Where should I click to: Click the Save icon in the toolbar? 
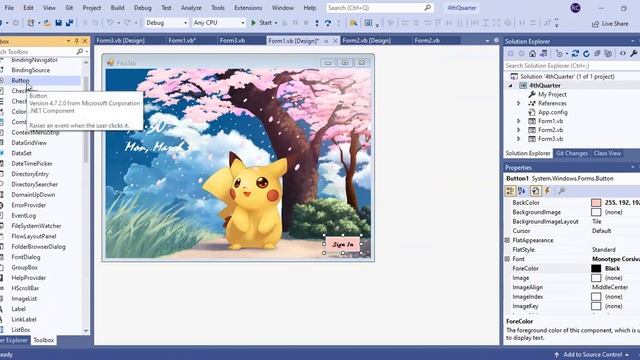tap(58, 23)
